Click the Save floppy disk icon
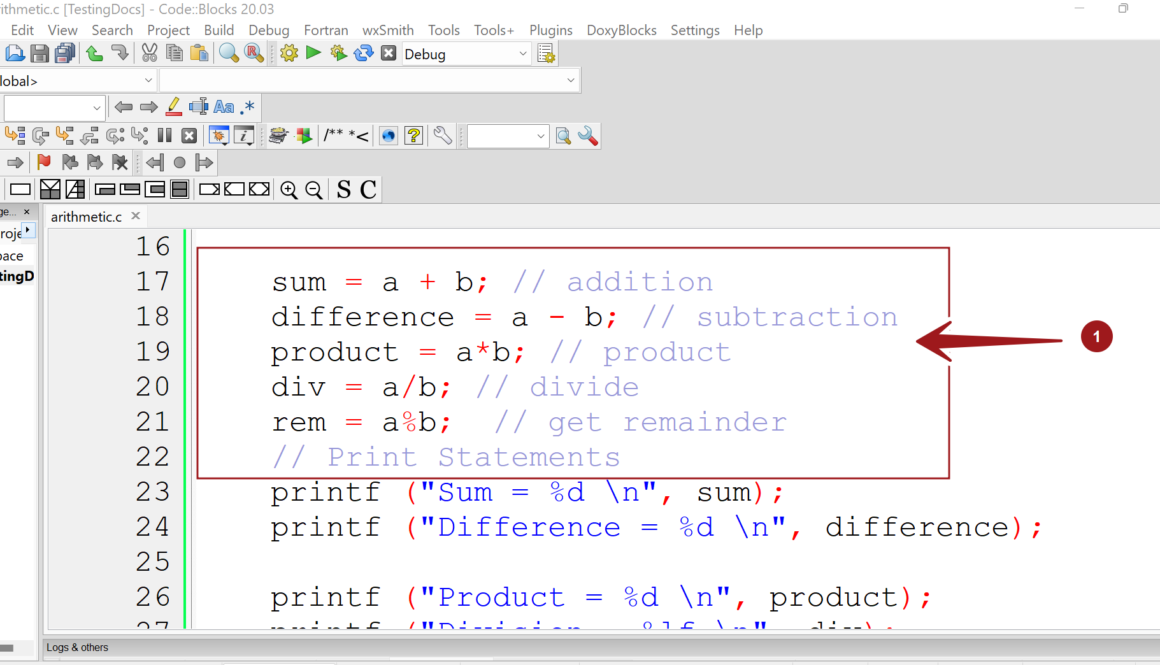 pos(40,54)
